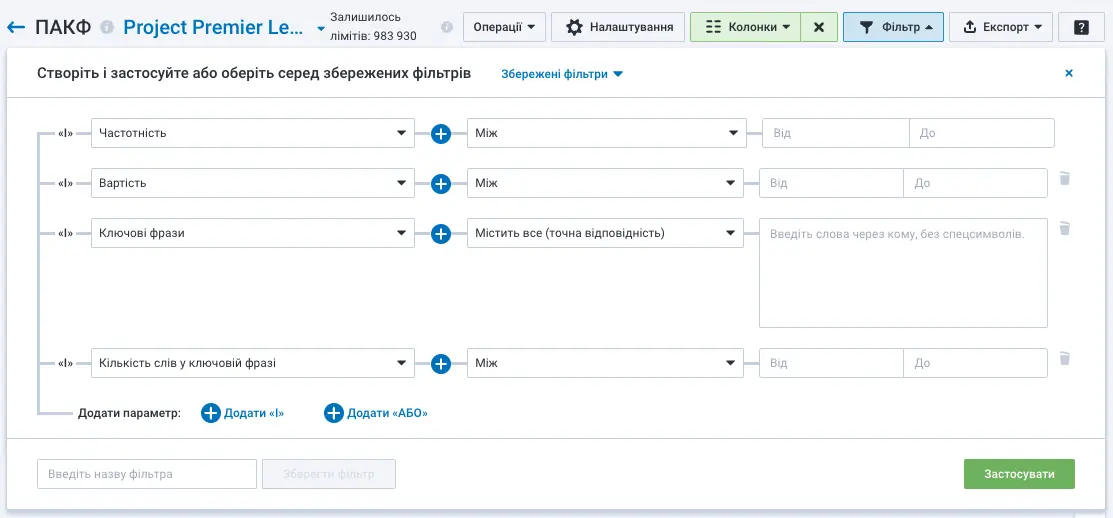Delete the Ключові фрази filter row

point(1065,229)
